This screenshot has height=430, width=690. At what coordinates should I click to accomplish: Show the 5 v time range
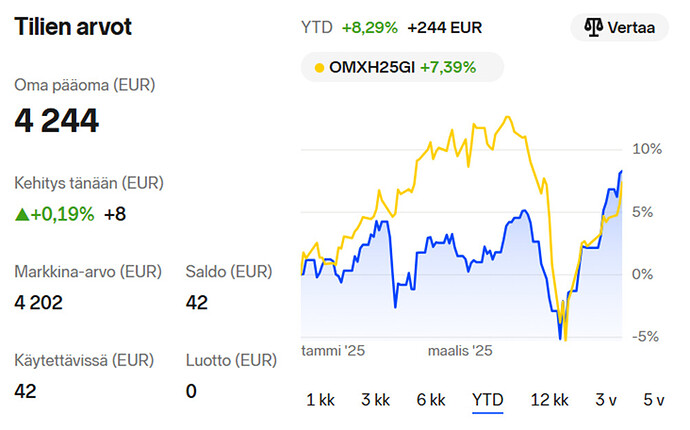[x=654, y=400]
